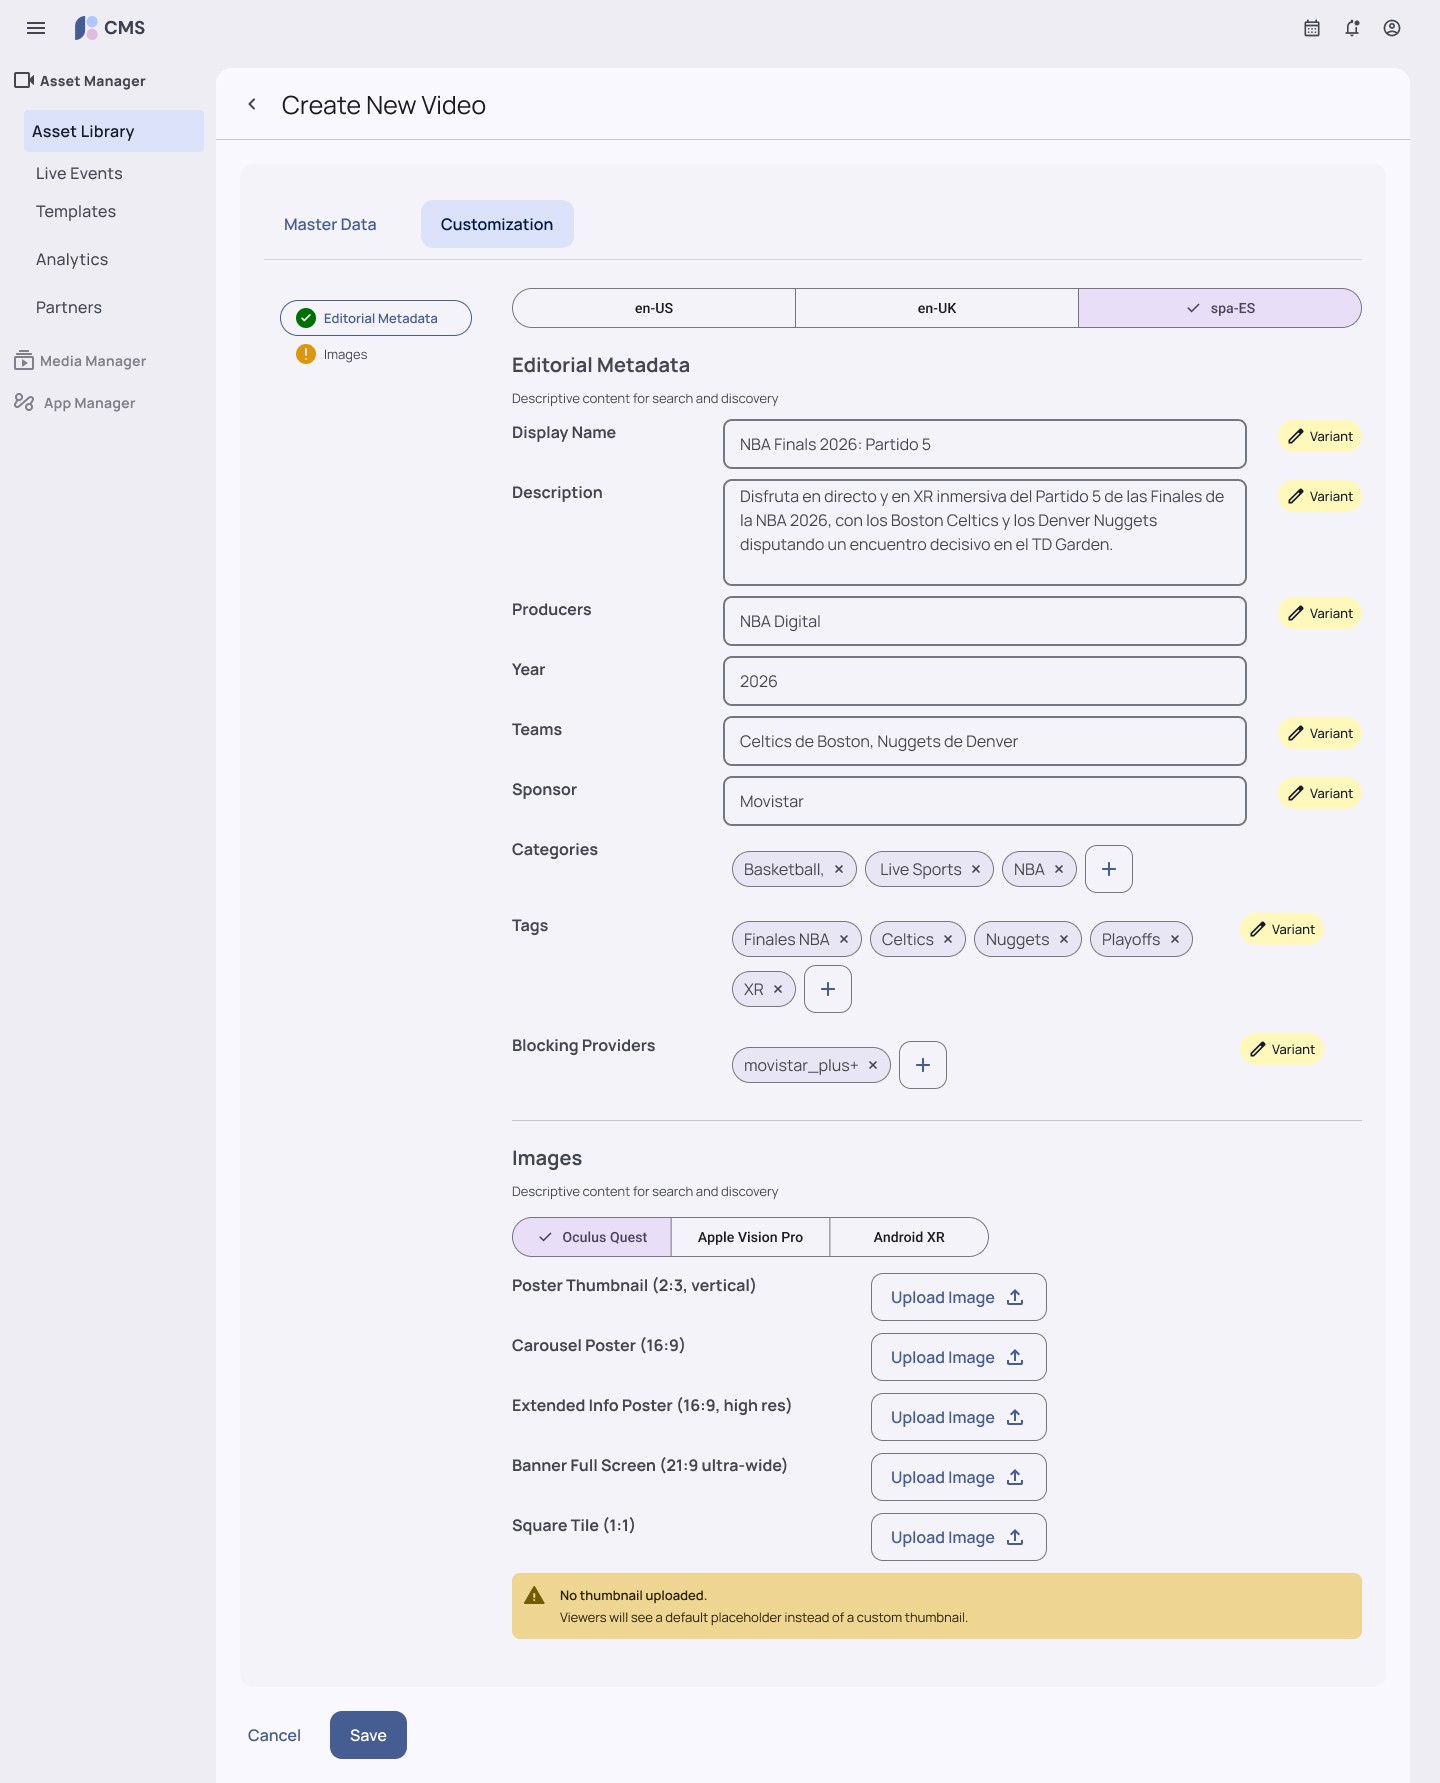
Task: Expand Asset Manager section in sidebar
Action: [x=80, y=81]
